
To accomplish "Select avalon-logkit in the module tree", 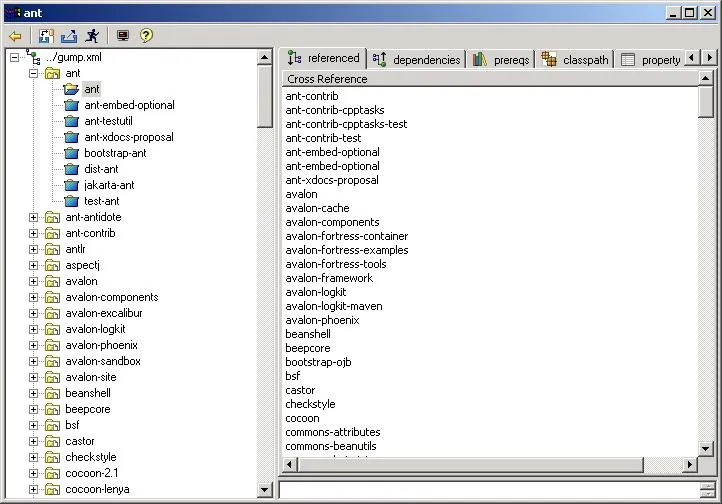I will (x=95, y=330).
